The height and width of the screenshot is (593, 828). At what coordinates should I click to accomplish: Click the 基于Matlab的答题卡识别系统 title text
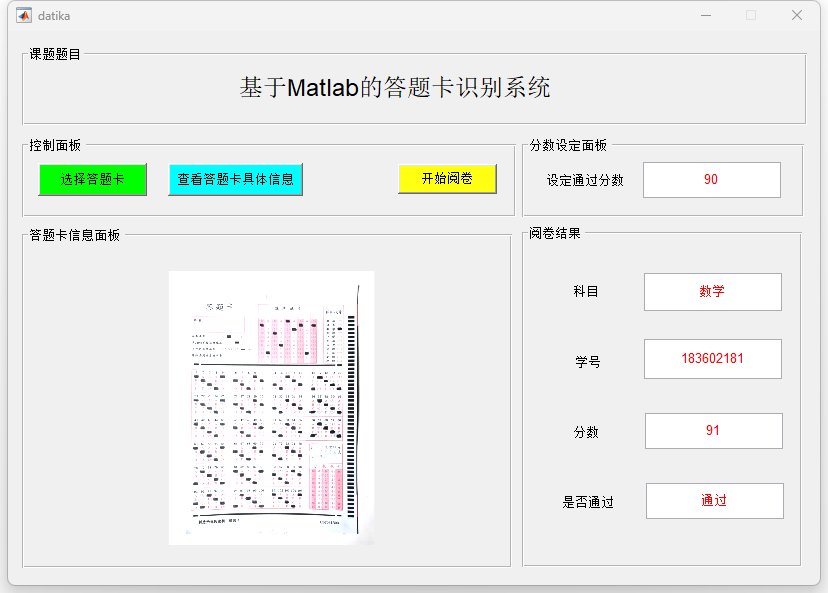pyautogui.click(x=394, y=87)
